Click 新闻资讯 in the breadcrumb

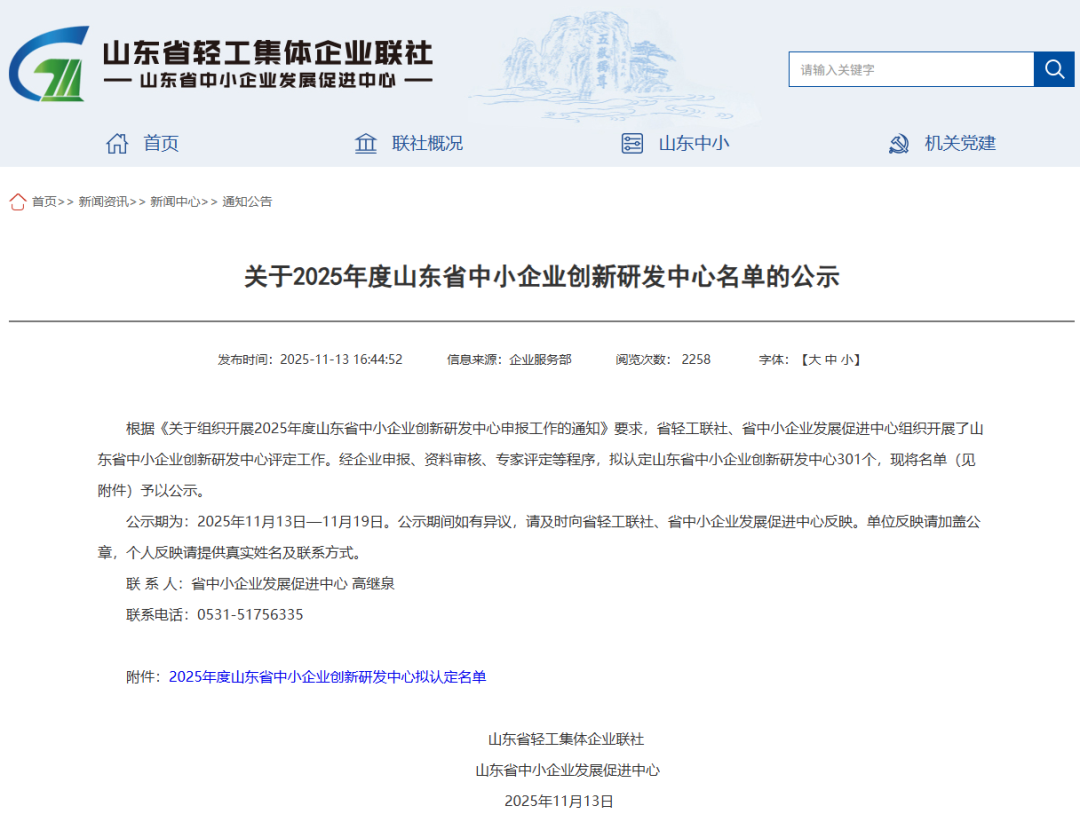(103, 202)
